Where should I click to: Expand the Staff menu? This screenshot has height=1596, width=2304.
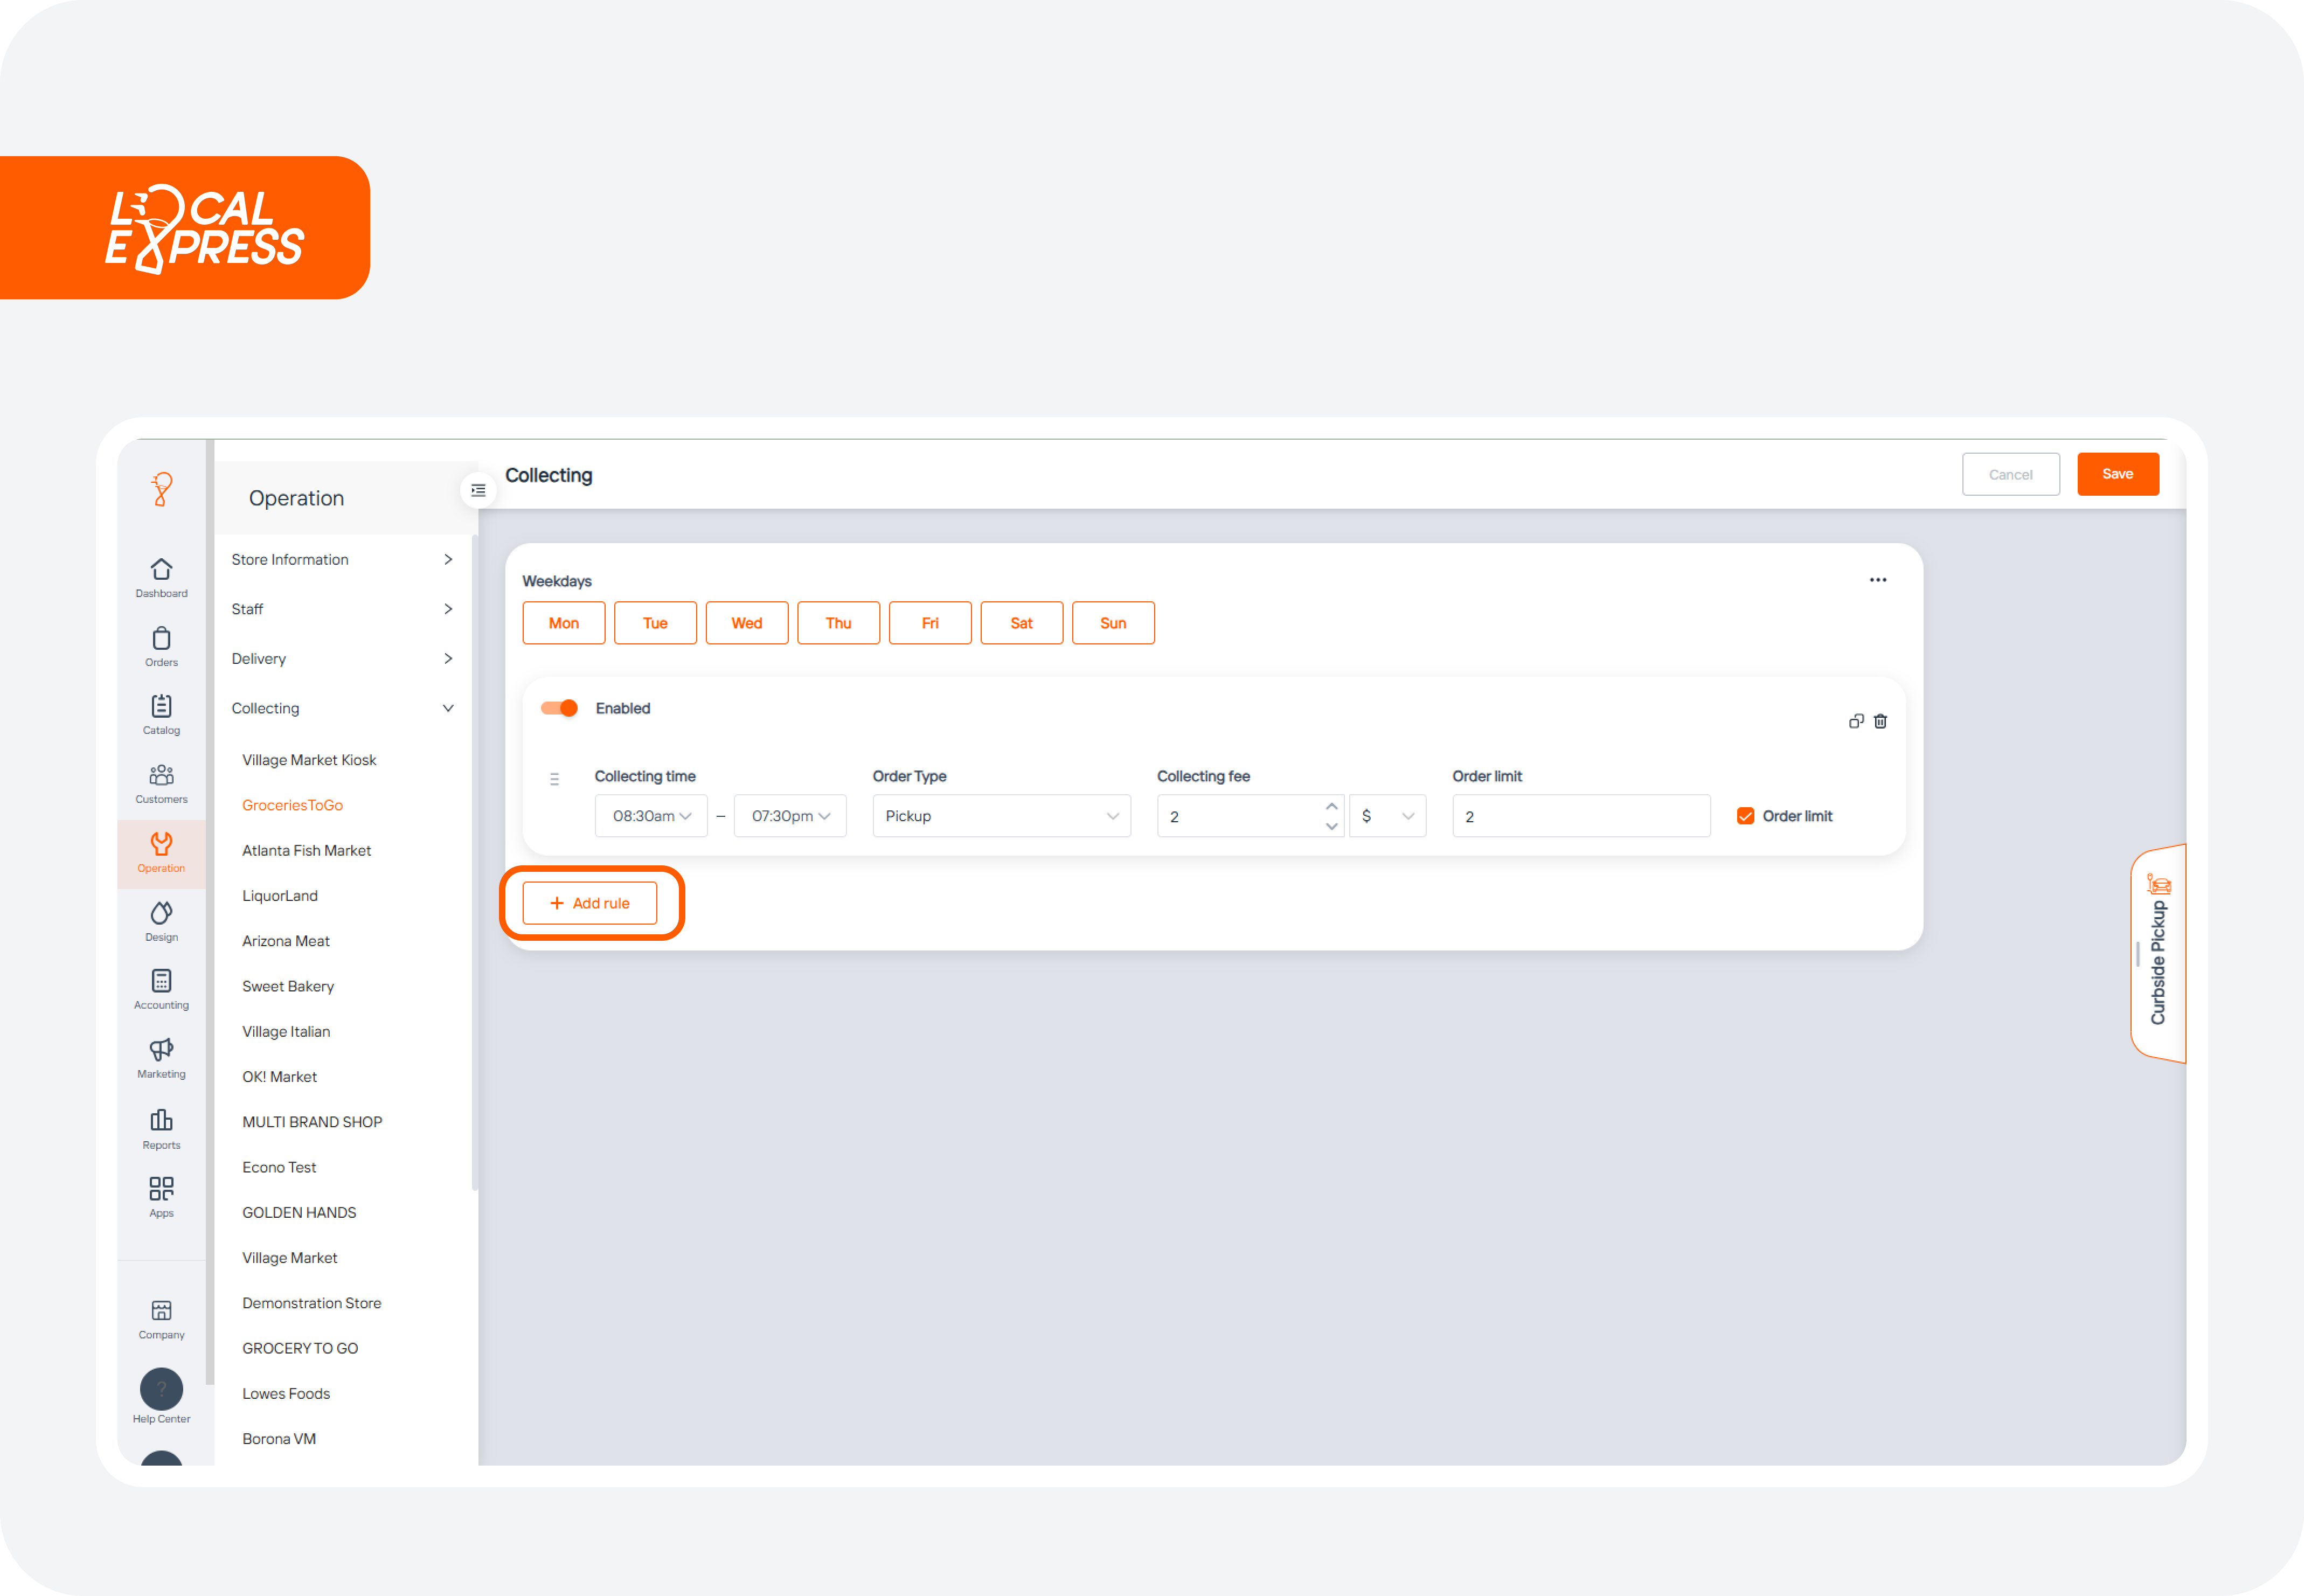tap(342, 609)
